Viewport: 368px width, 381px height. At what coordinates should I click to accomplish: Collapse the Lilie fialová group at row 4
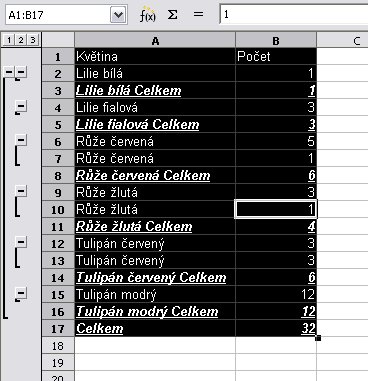(21, 107)
